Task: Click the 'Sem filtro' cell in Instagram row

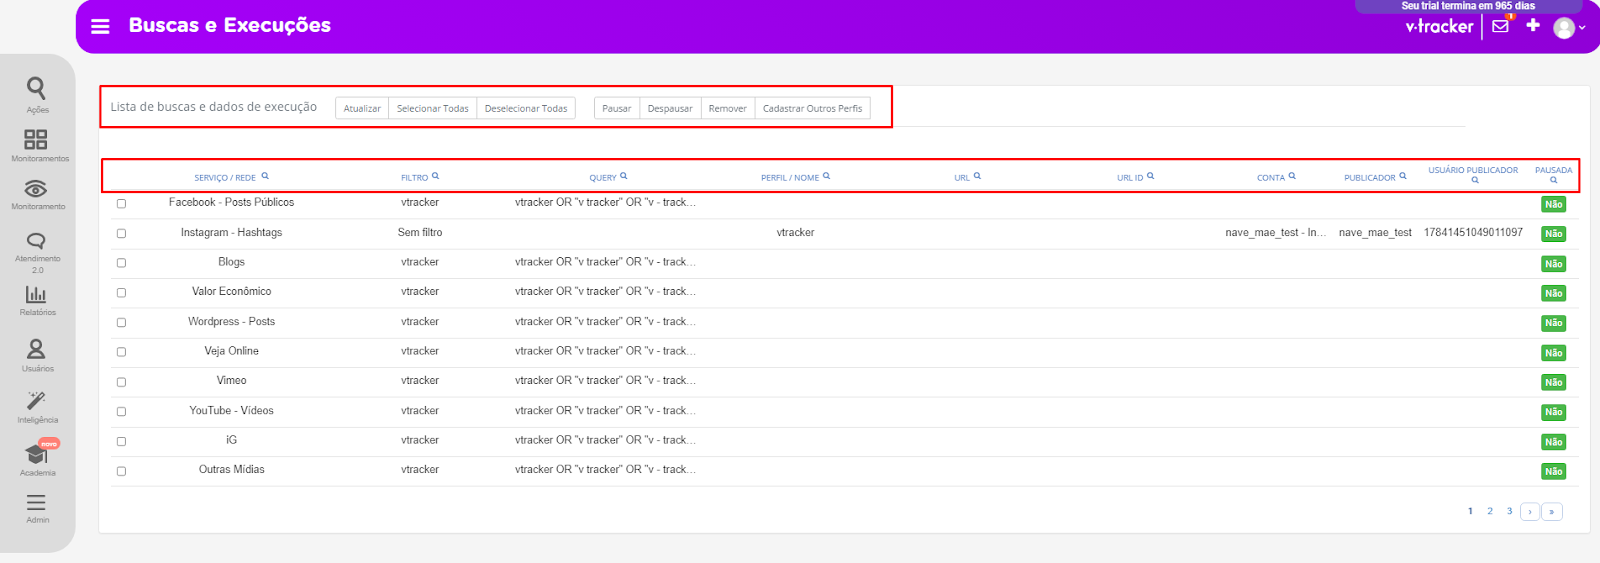Action: (420, 232)
